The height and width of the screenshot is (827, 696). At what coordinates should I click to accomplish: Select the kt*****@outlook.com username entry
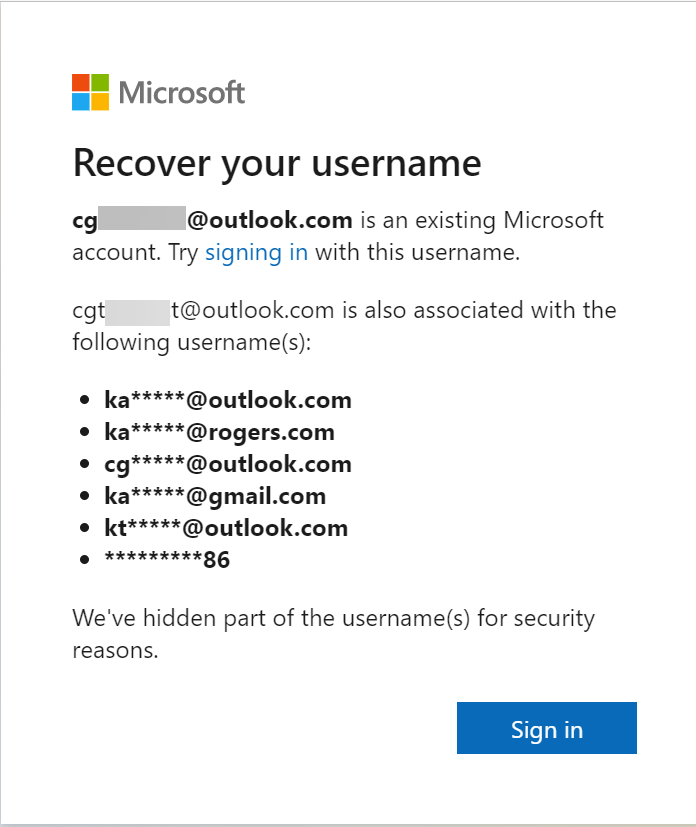pos(226,528)
